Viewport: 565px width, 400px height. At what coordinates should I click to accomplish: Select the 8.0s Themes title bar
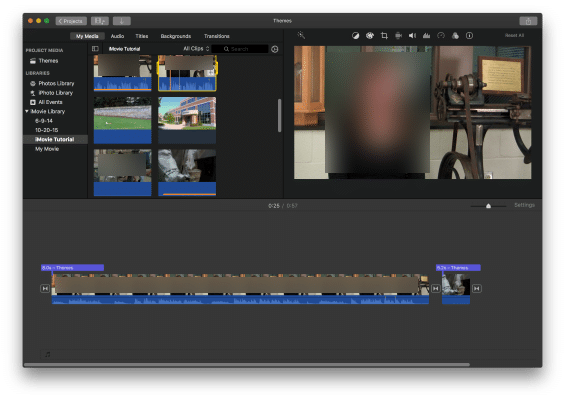pyautogui.click(x=72, y=268)
